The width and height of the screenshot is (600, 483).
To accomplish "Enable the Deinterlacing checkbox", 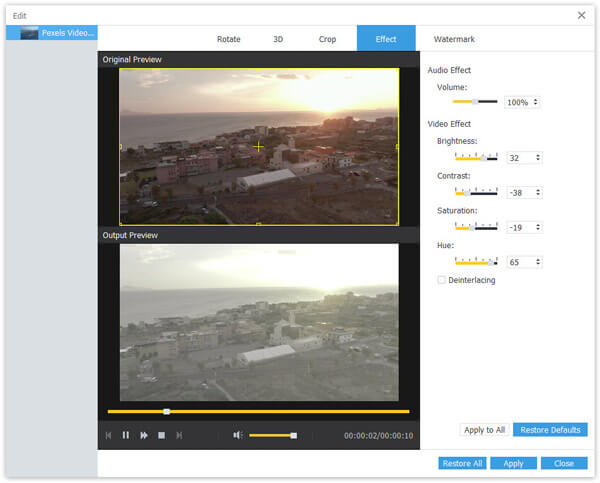I will tap(441, 280).
